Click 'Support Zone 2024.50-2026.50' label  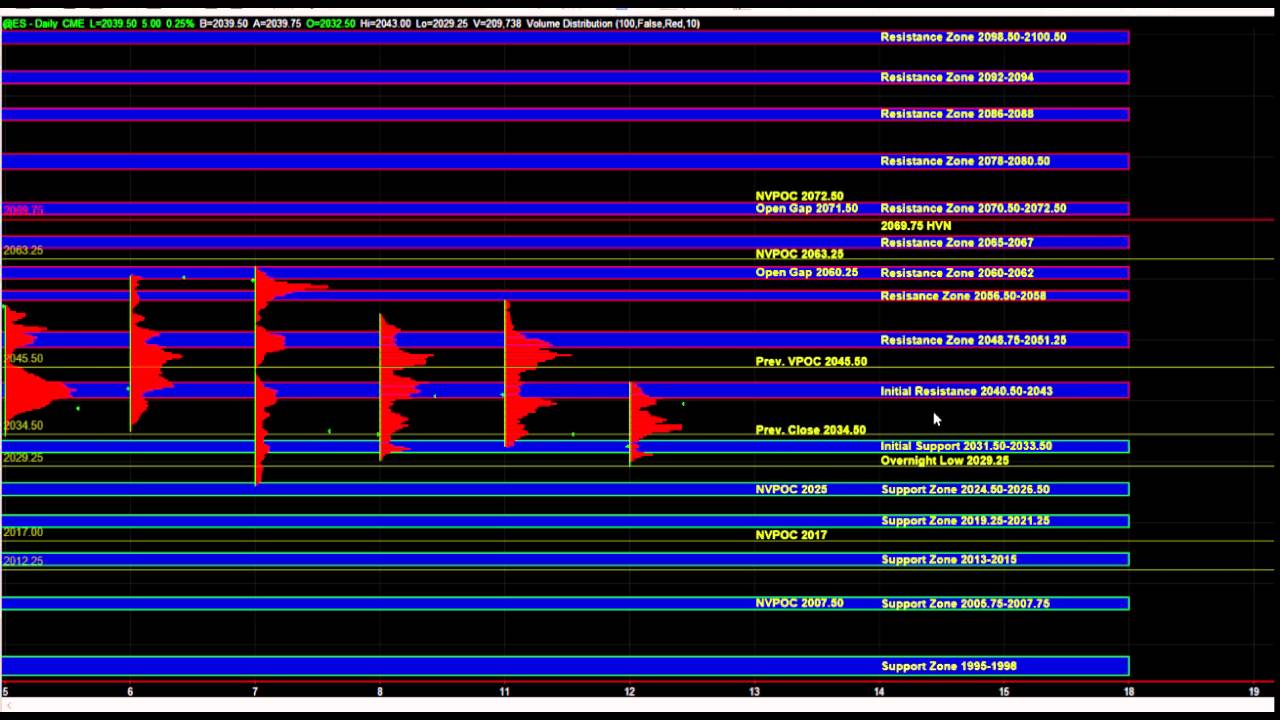coord(965,490)
